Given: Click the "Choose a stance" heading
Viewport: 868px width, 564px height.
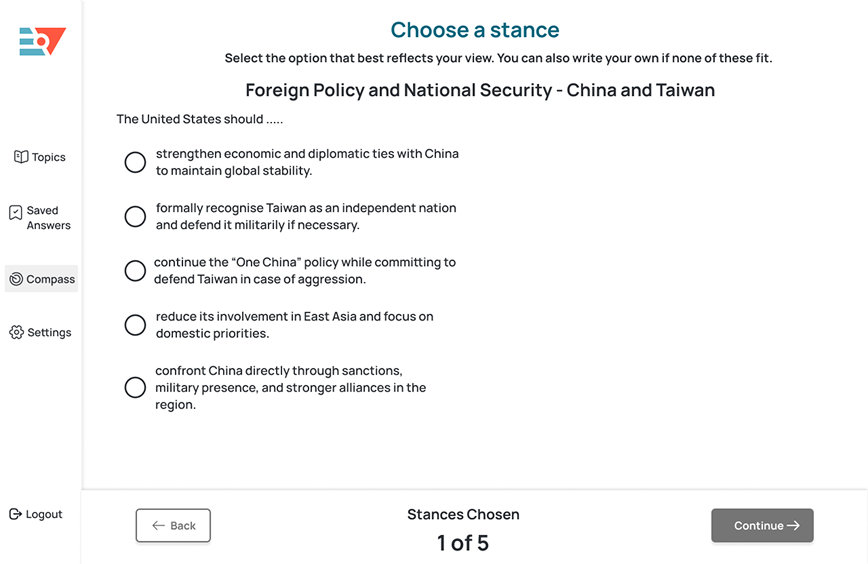Looking at the screenshot, I should click(x=475, y=30).
